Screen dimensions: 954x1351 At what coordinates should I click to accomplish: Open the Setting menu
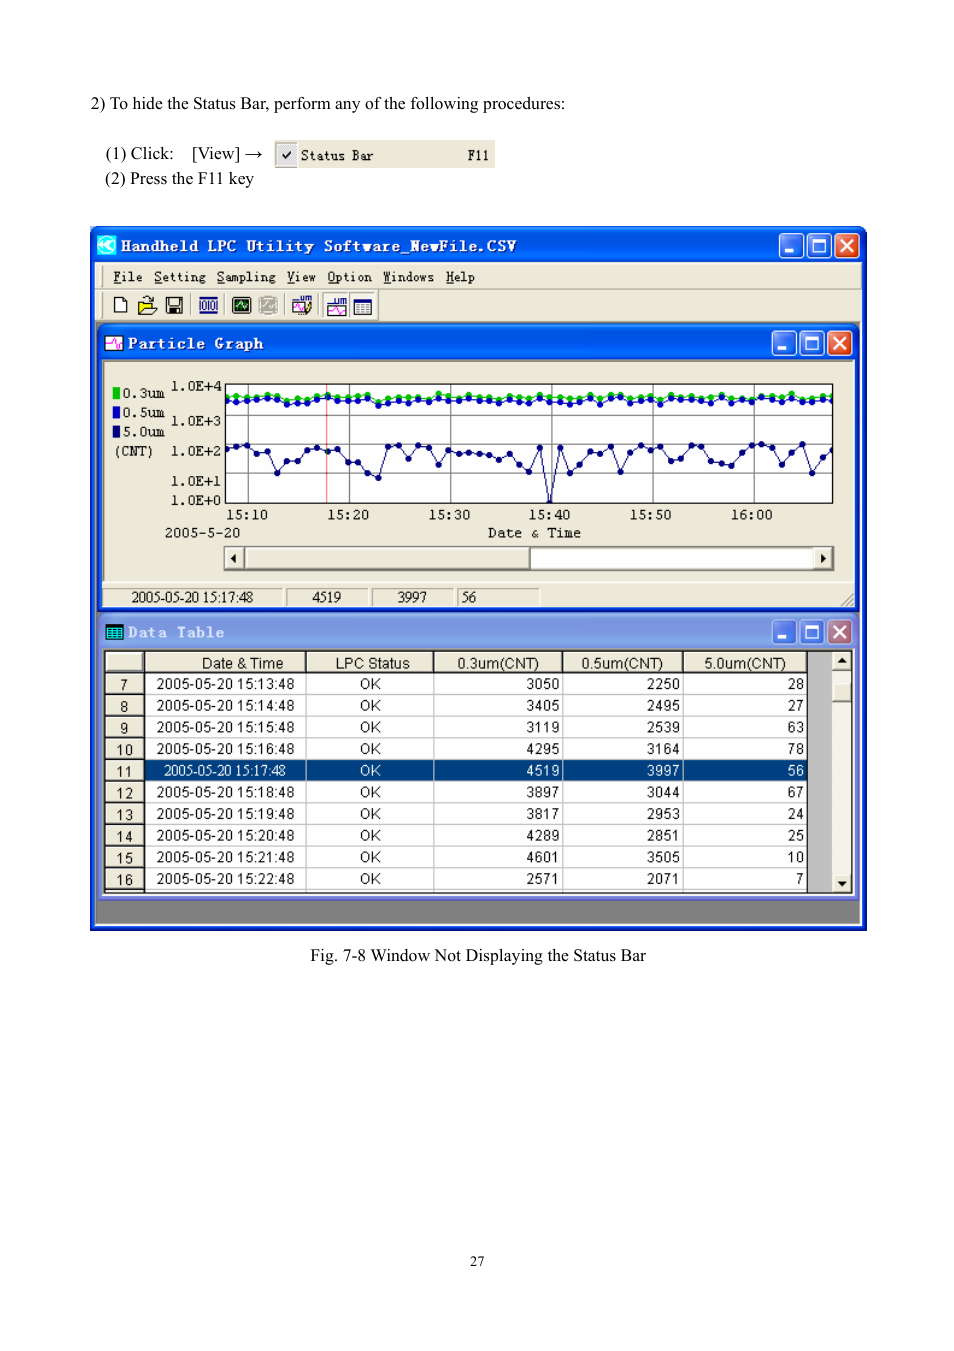coord(180,277)
